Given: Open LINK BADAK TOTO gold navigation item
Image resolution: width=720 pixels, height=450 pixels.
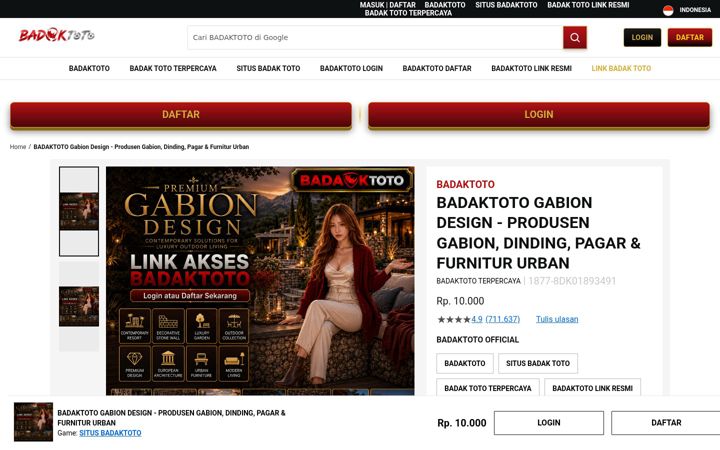Looking at the screenshot, I should tap(621, 68).
